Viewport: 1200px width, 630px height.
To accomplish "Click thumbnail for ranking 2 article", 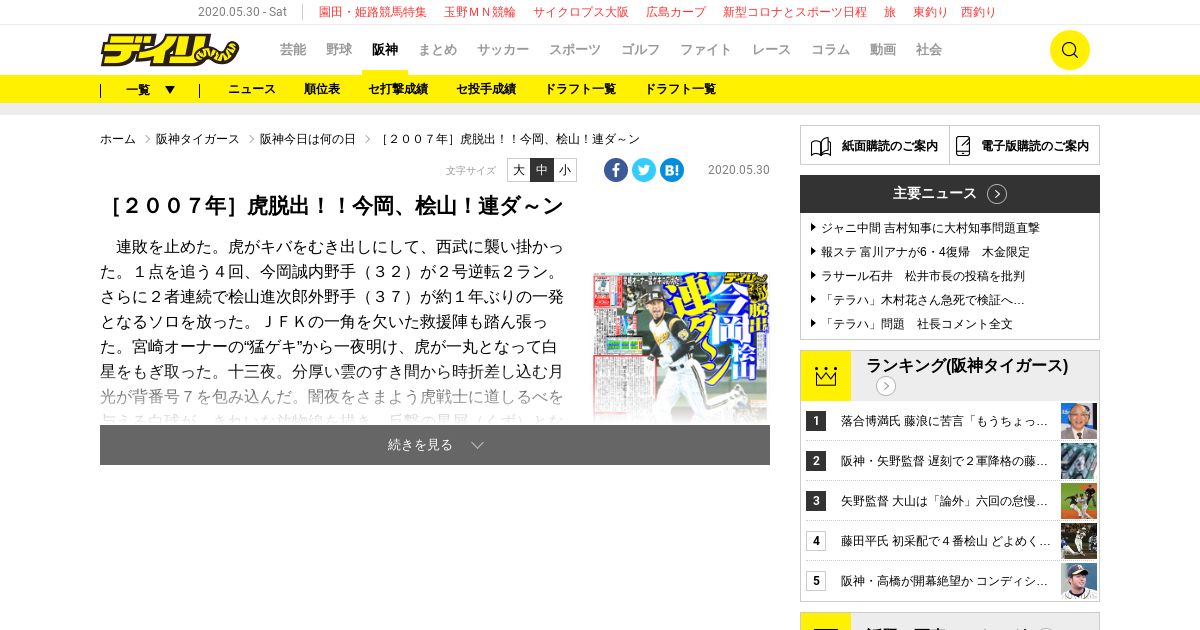I will click(1079, 461).
